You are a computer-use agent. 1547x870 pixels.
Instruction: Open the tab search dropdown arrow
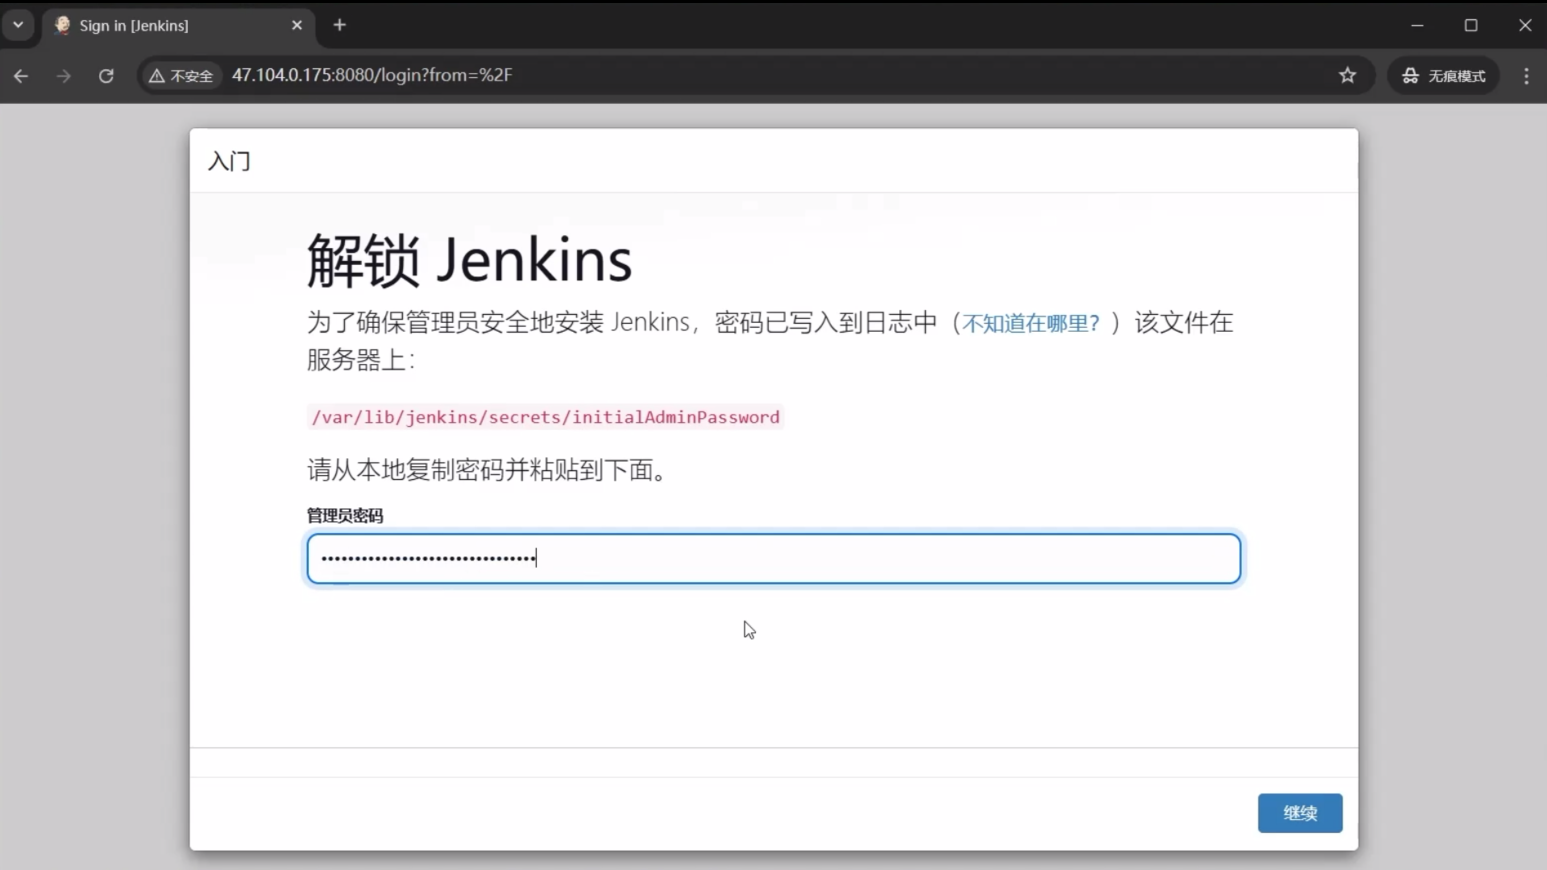18,25
